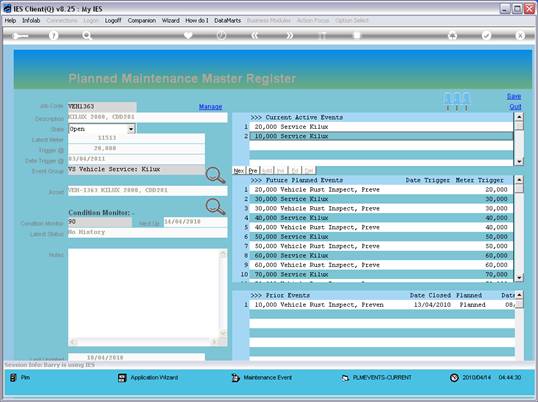Click the checkmark icon in toolbar
This screenshot has width=538, height=402.
click(486, 35)
